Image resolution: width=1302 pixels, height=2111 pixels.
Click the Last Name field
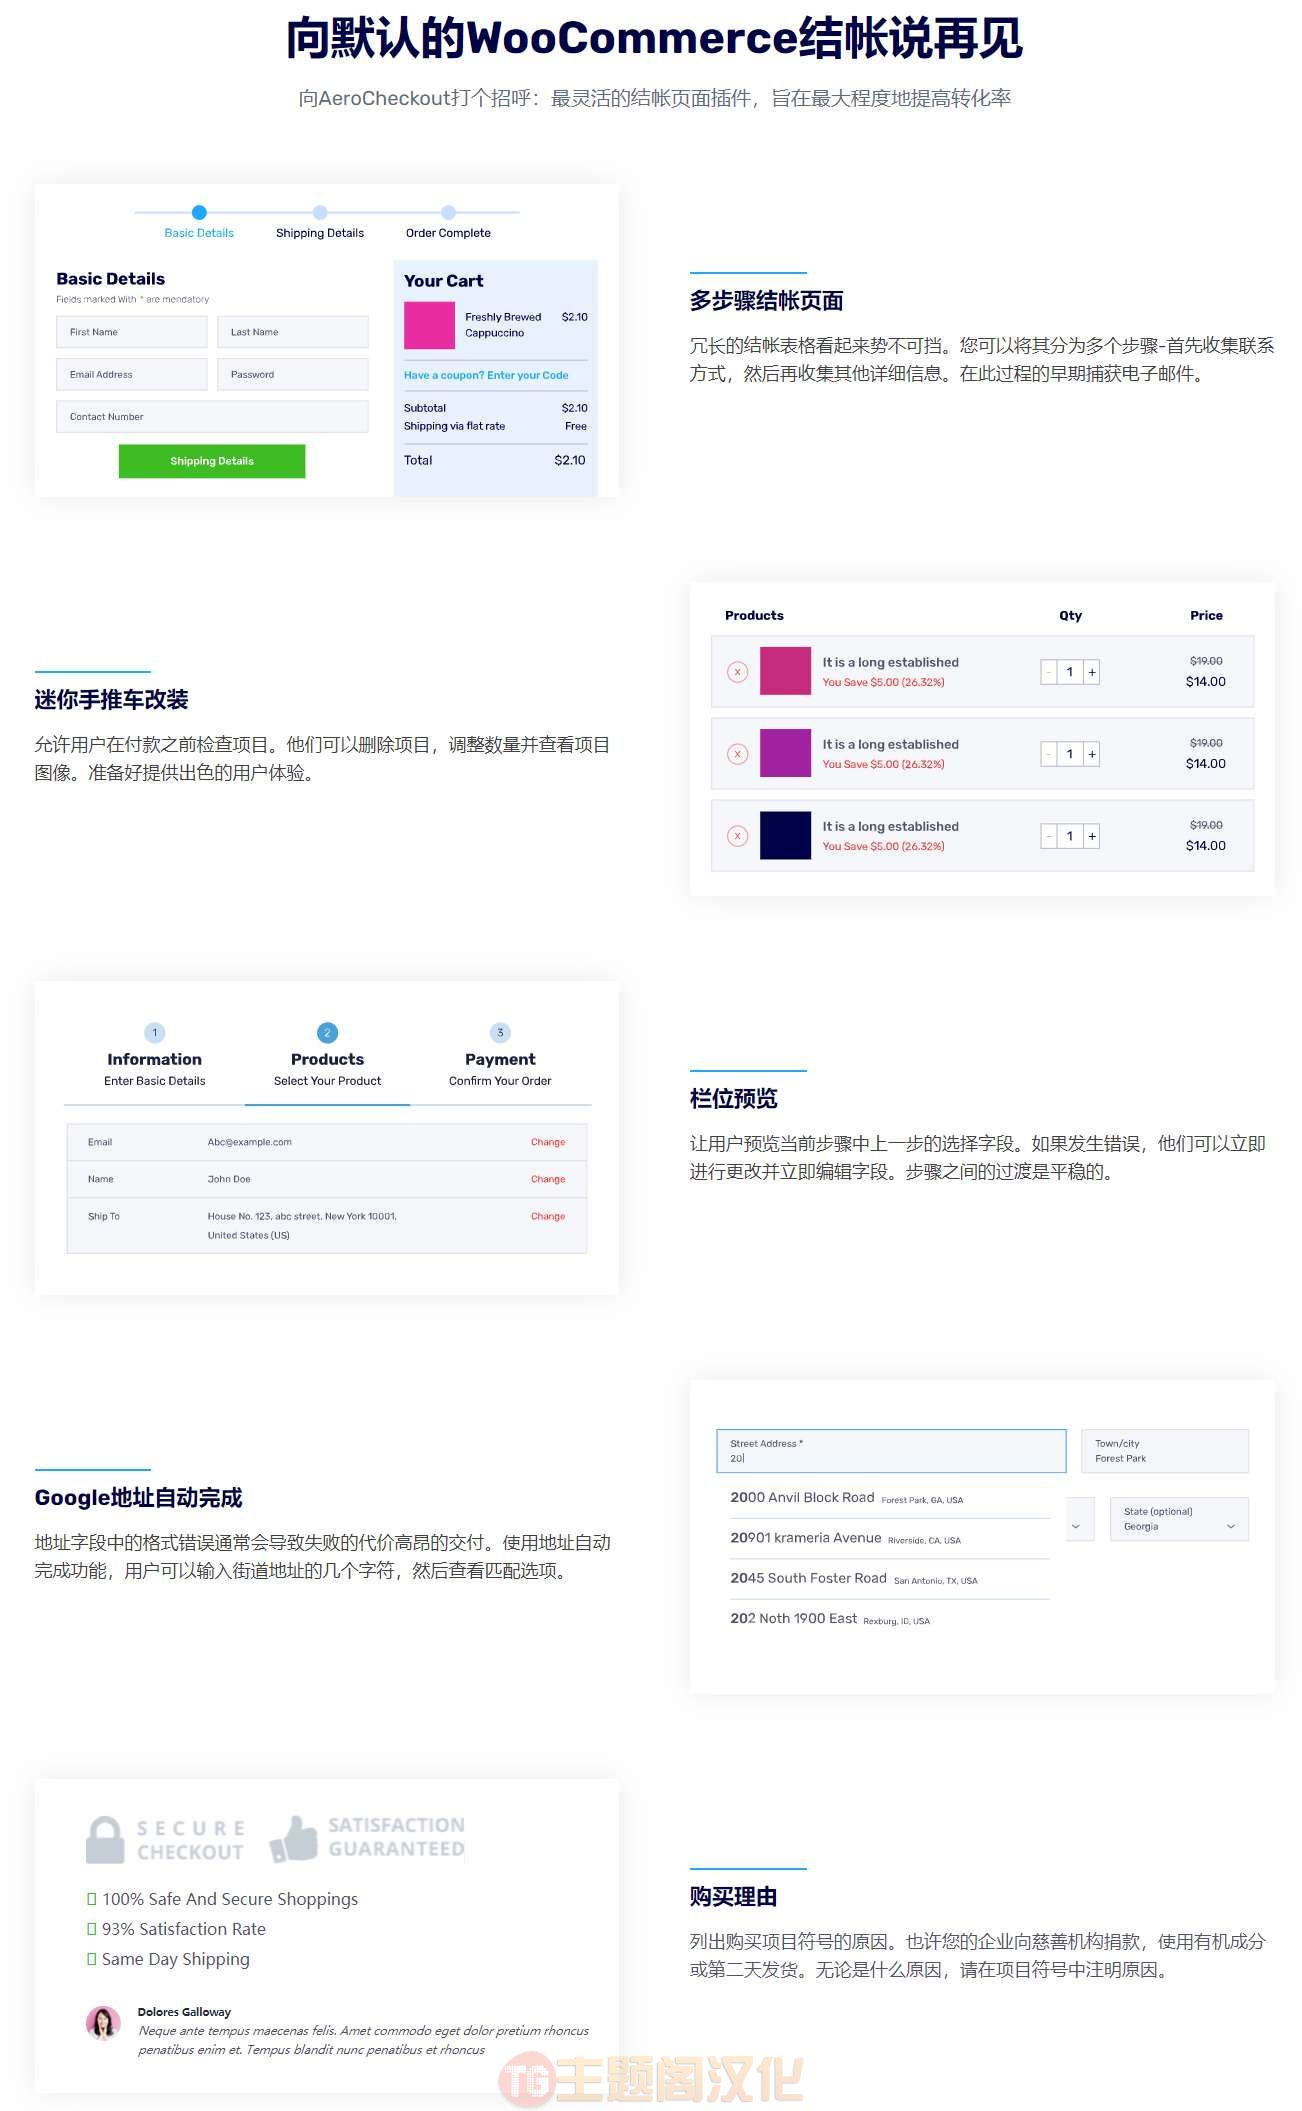click(293, 332)
